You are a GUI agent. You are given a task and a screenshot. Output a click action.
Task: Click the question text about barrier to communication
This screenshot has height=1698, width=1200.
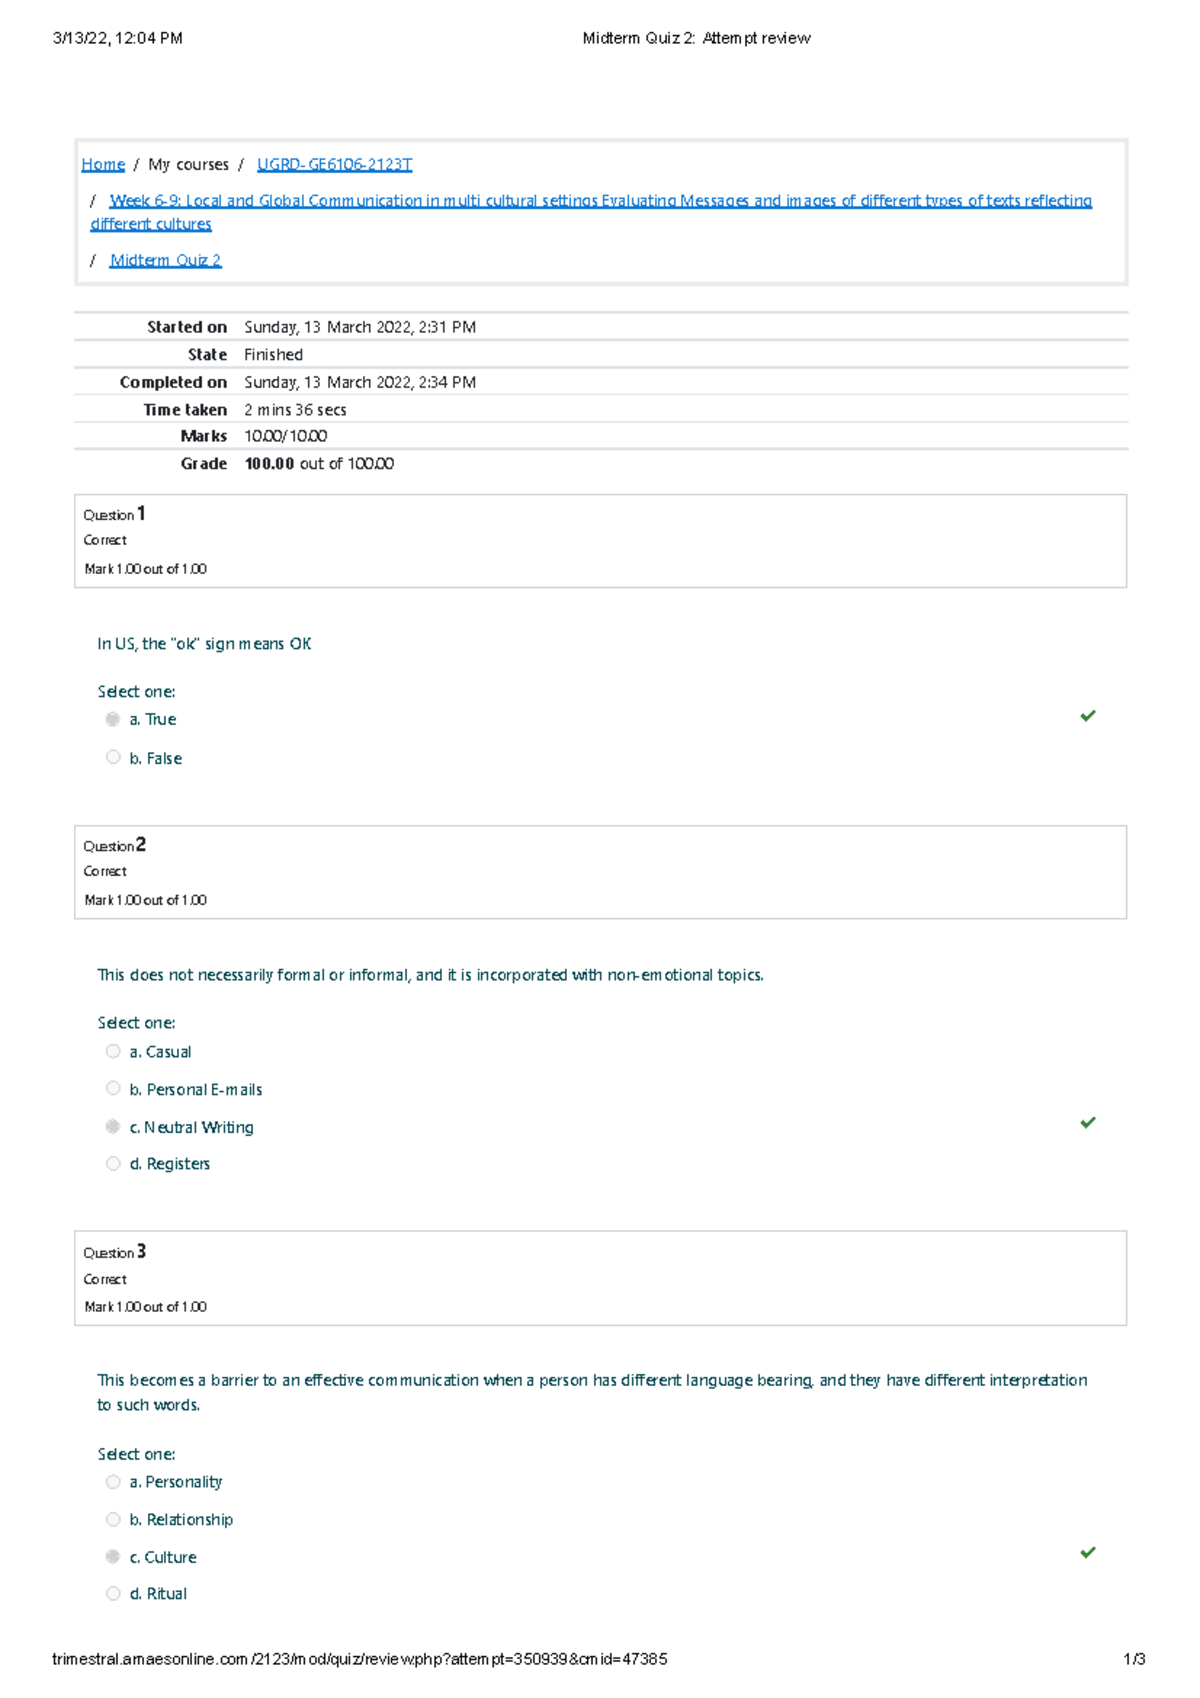pyautogui.click(x=592, y=1392)
